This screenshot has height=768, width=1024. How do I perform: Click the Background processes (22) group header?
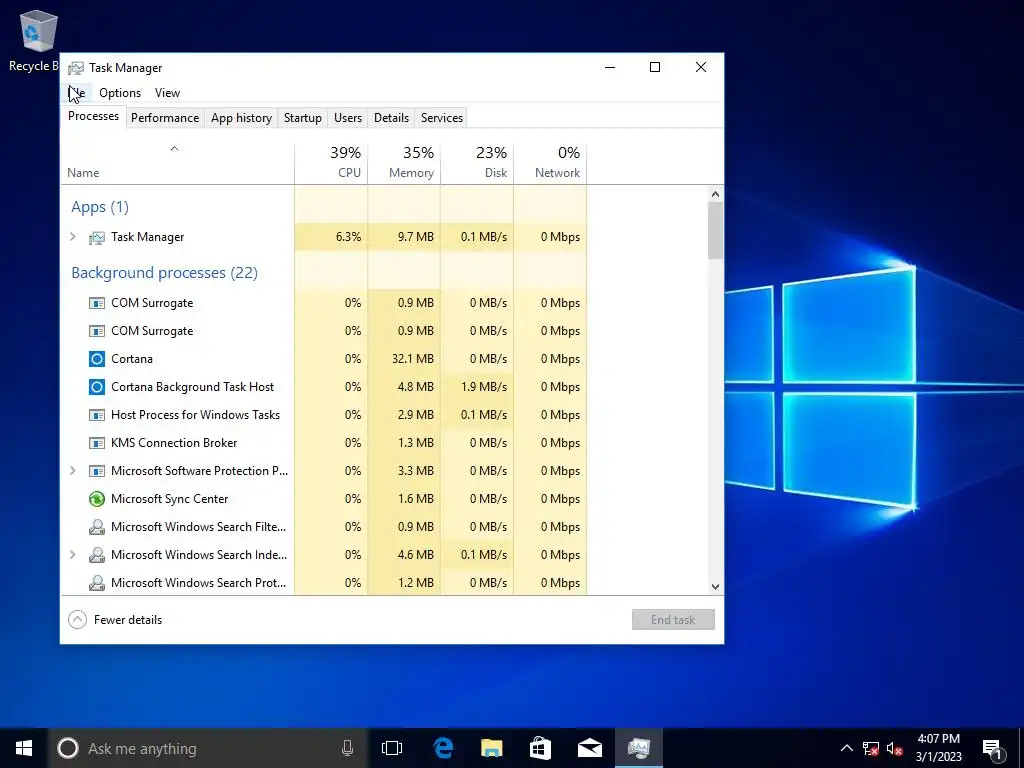[x=165, y=273]
